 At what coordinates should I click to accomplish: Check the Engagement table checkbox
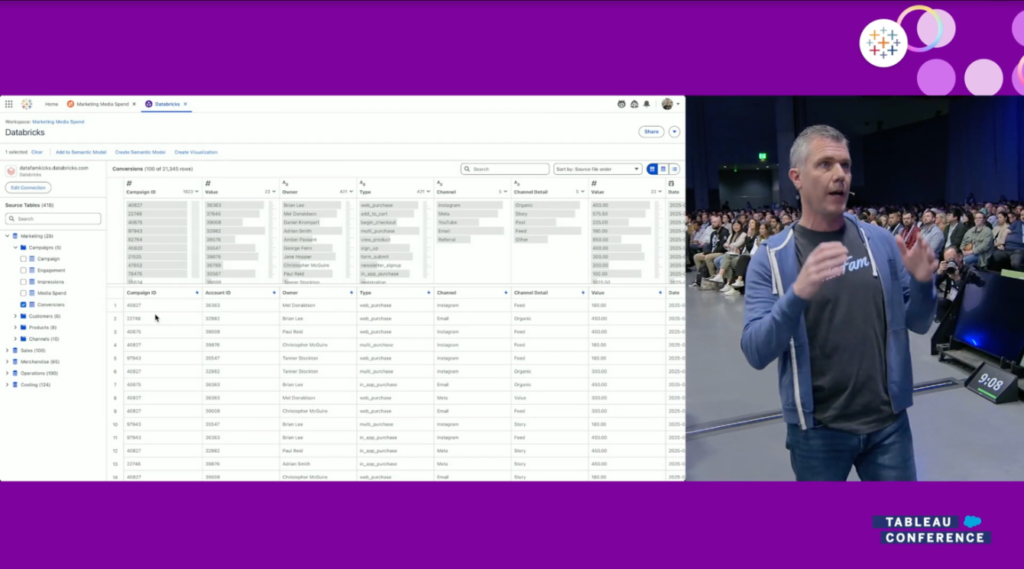click(24, 270)
